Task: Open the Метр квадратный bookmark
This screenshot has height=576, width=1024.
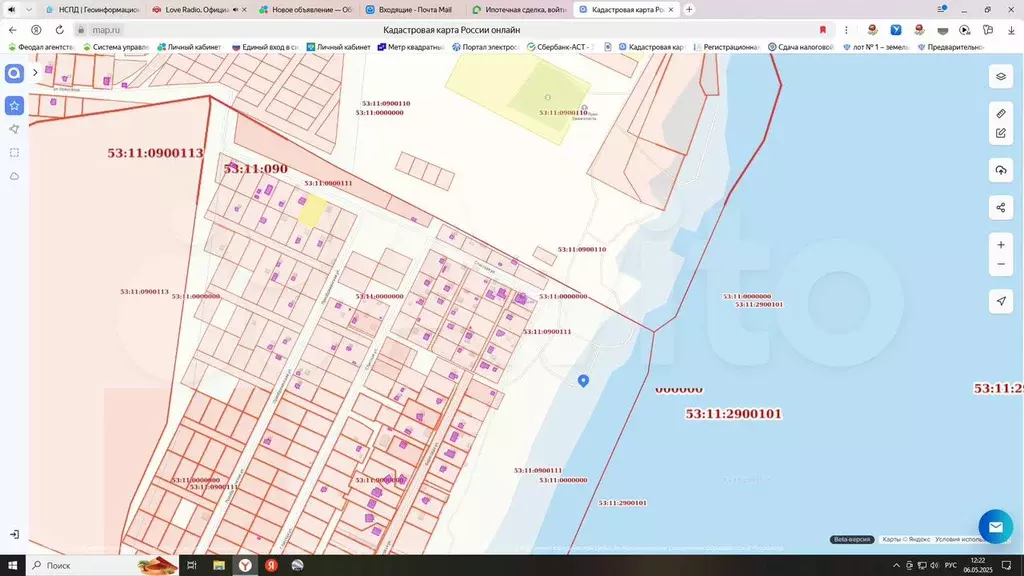Action: coord(411,47)
